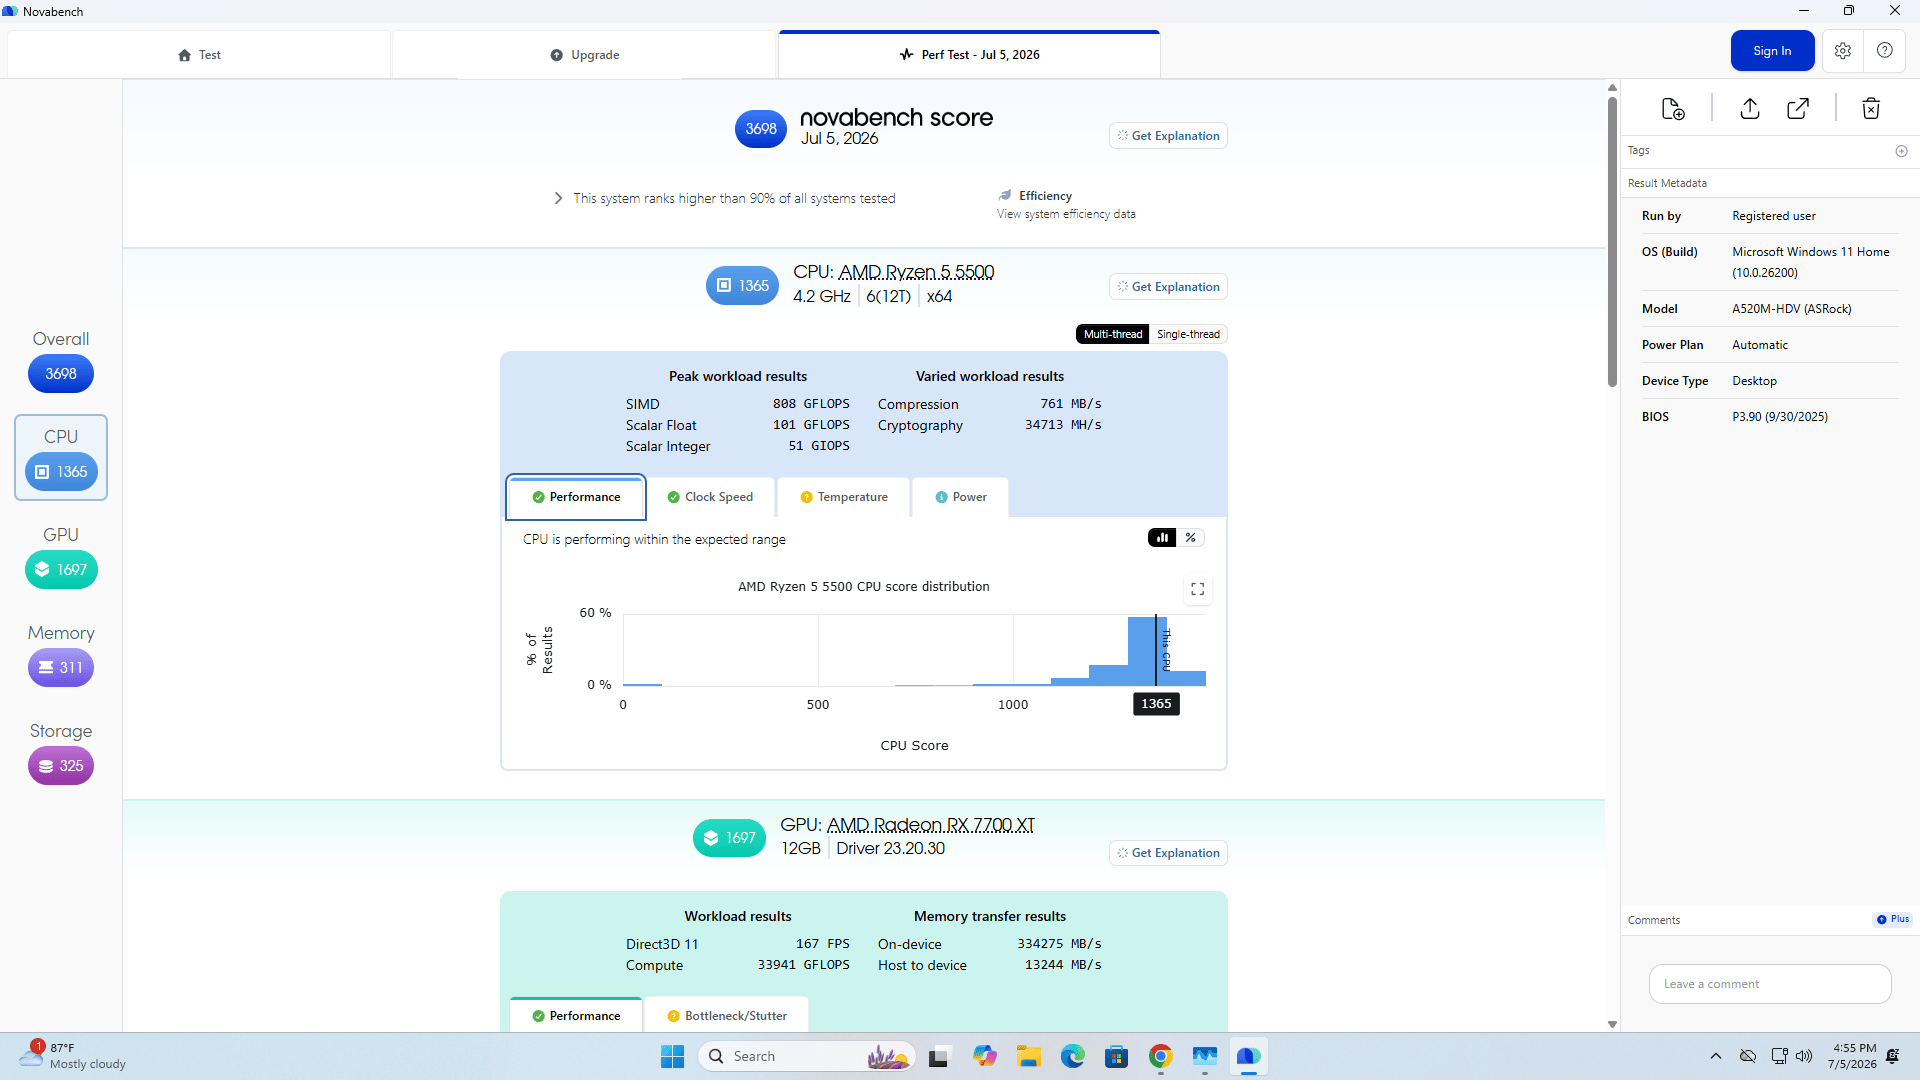The height and width of the screenshot is (1080, 1920).
Task: Open File Explorer from the taskbar
Action: click(1029, 1056)
